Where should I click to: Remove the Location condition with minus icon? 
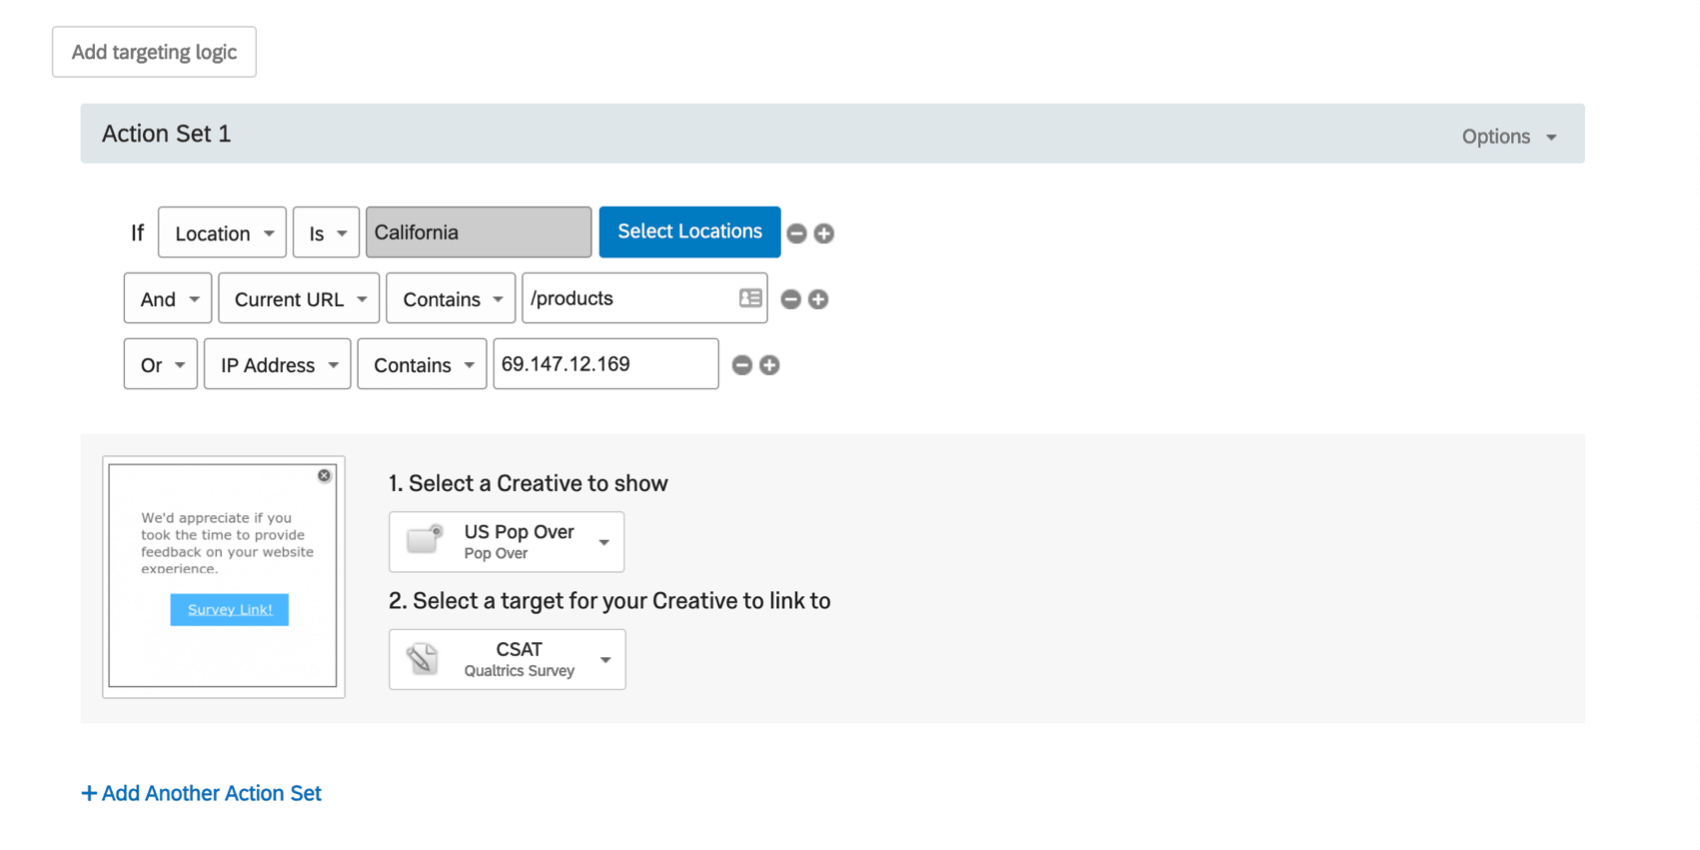(x=796, y=233)
